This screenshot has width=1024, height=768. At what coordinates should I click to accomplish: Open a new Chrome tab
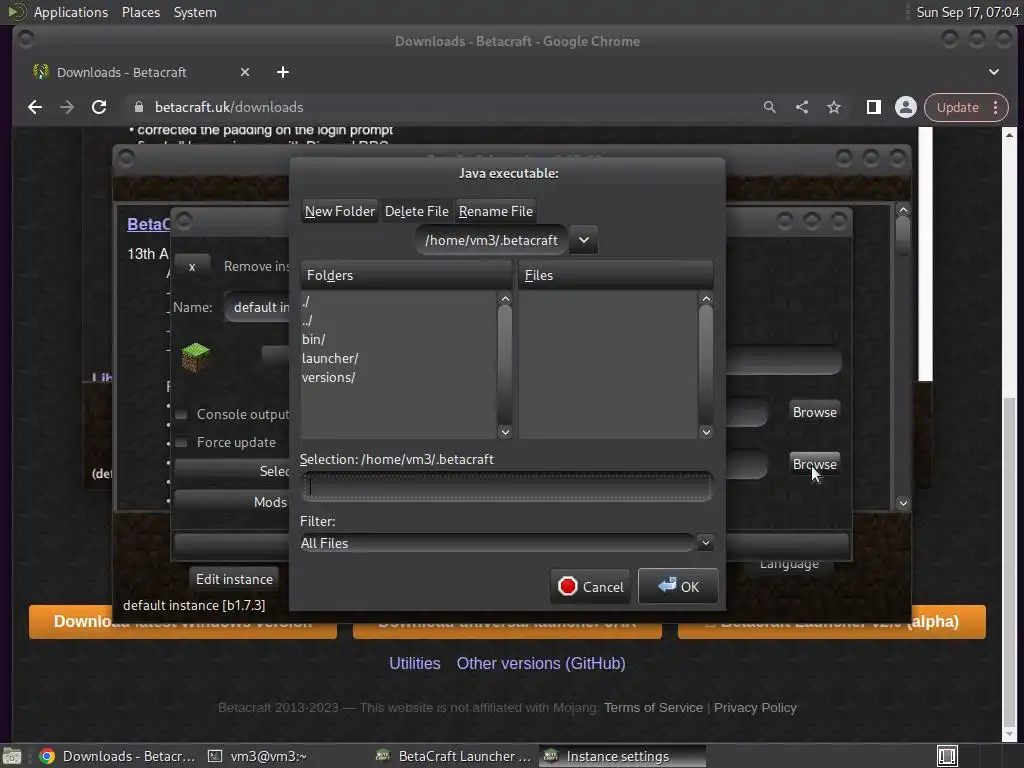(x=283, y=72)
